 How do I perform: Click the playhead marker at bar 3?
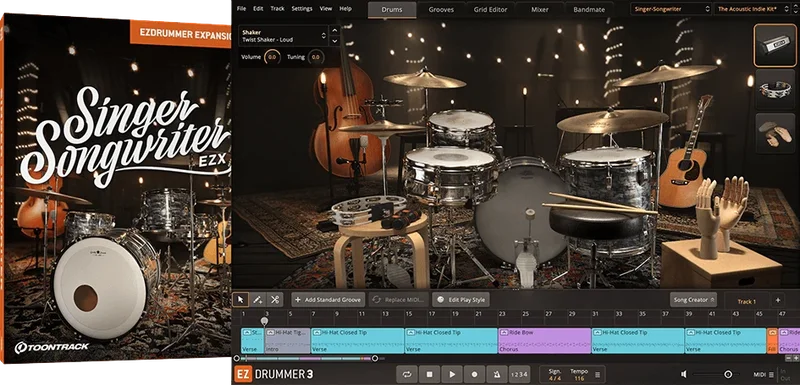pos(264,321)
